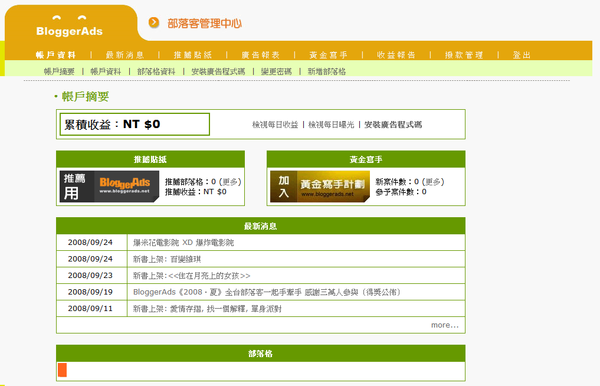Select the 帳戶摘要 sub-menu tab

point(59,72)
